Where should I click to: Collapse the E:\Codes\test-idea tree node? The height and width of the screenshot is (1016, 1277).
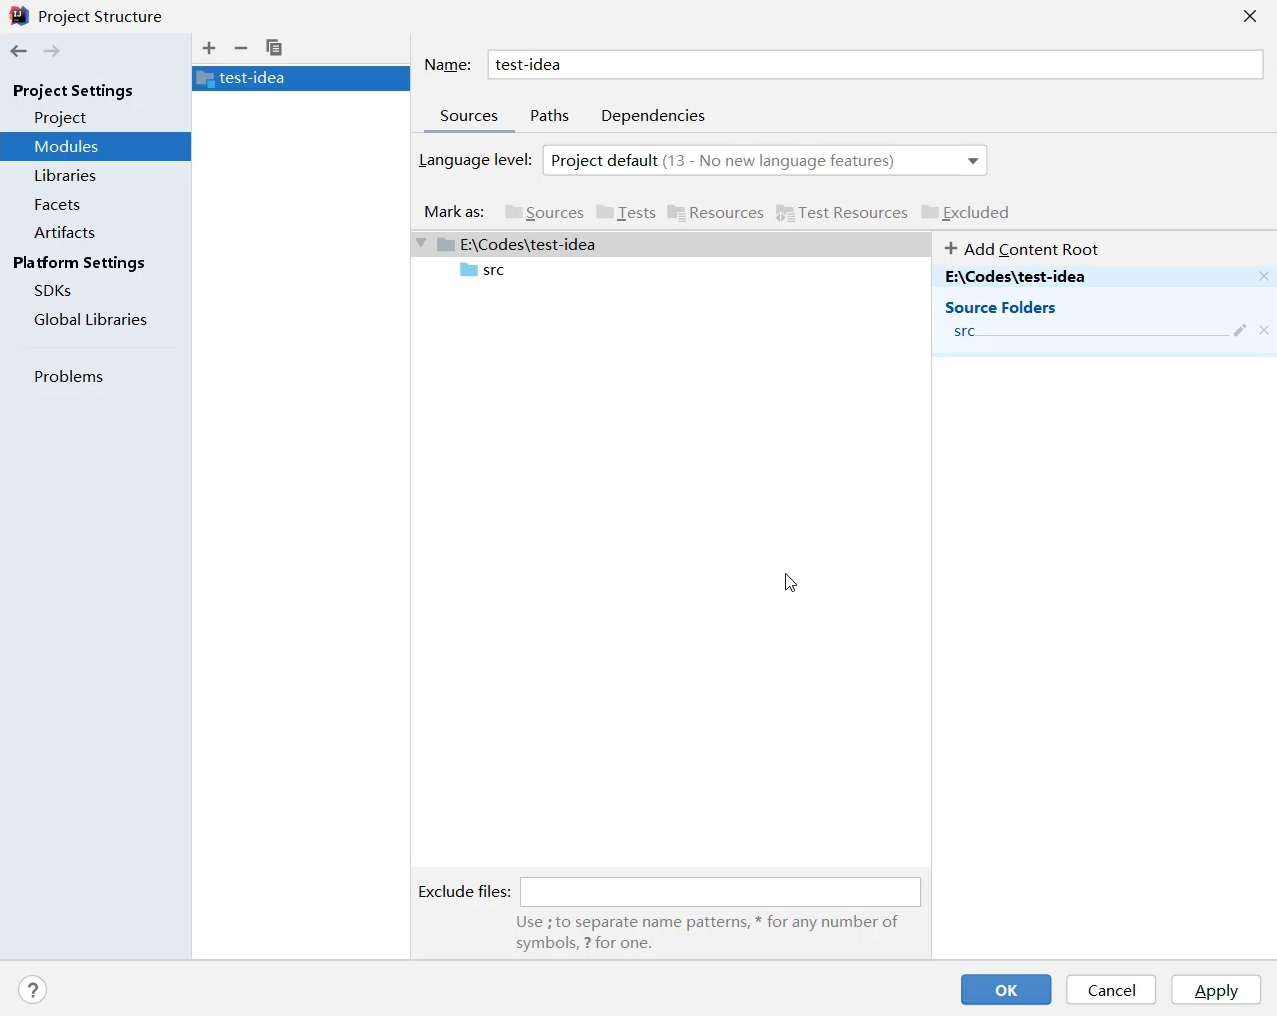click(422, 244)
